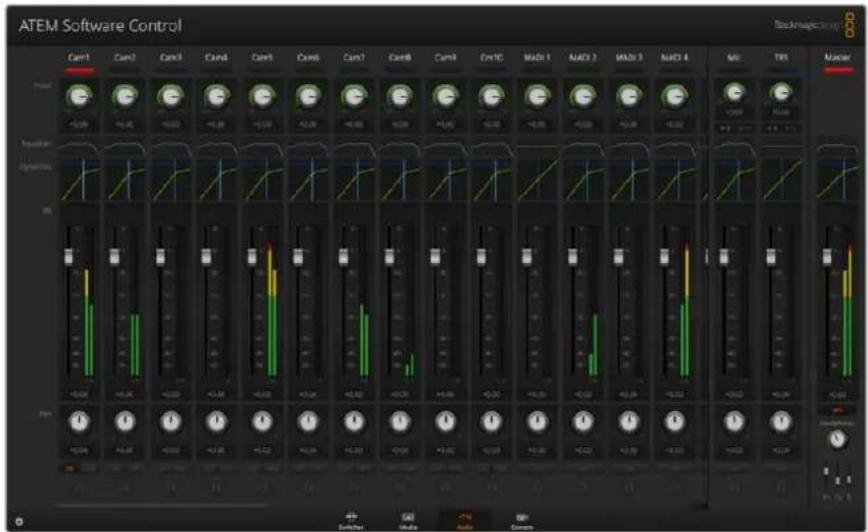Select the Mic channel label
Screen dimensions: 868x532
pos(734,58)
